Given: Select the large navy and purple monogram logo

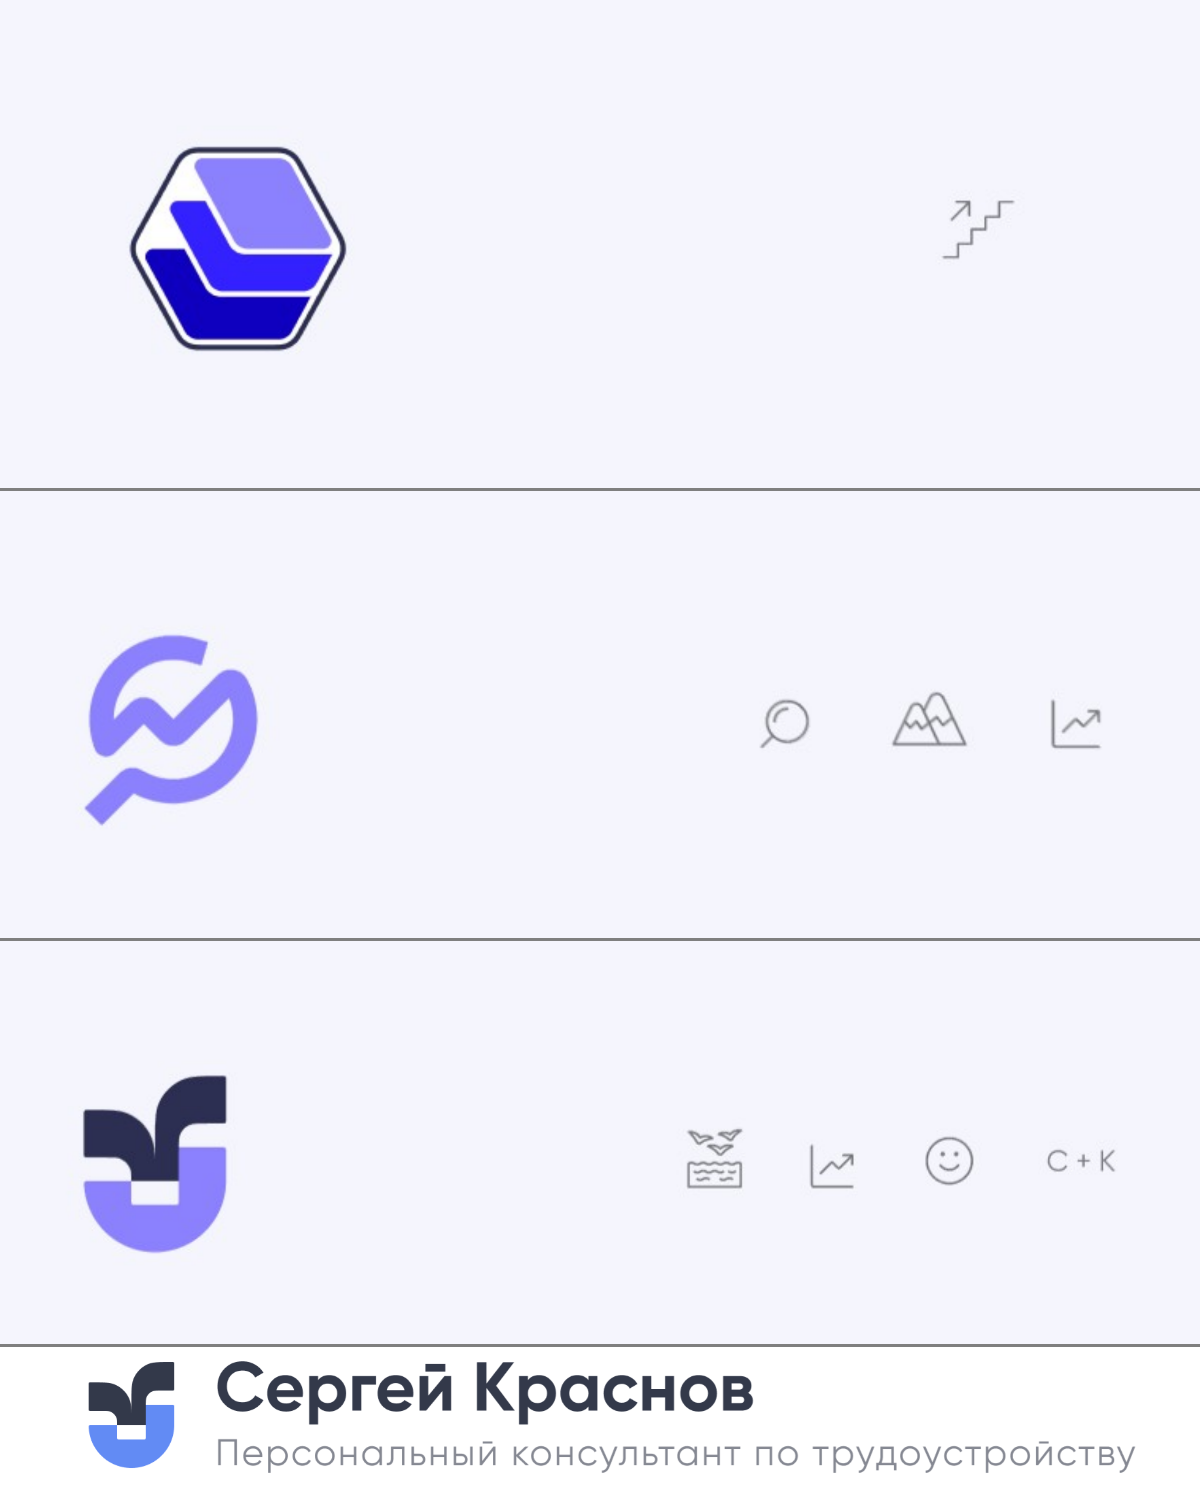Looking at the screenshot, I should point(155,1163).
